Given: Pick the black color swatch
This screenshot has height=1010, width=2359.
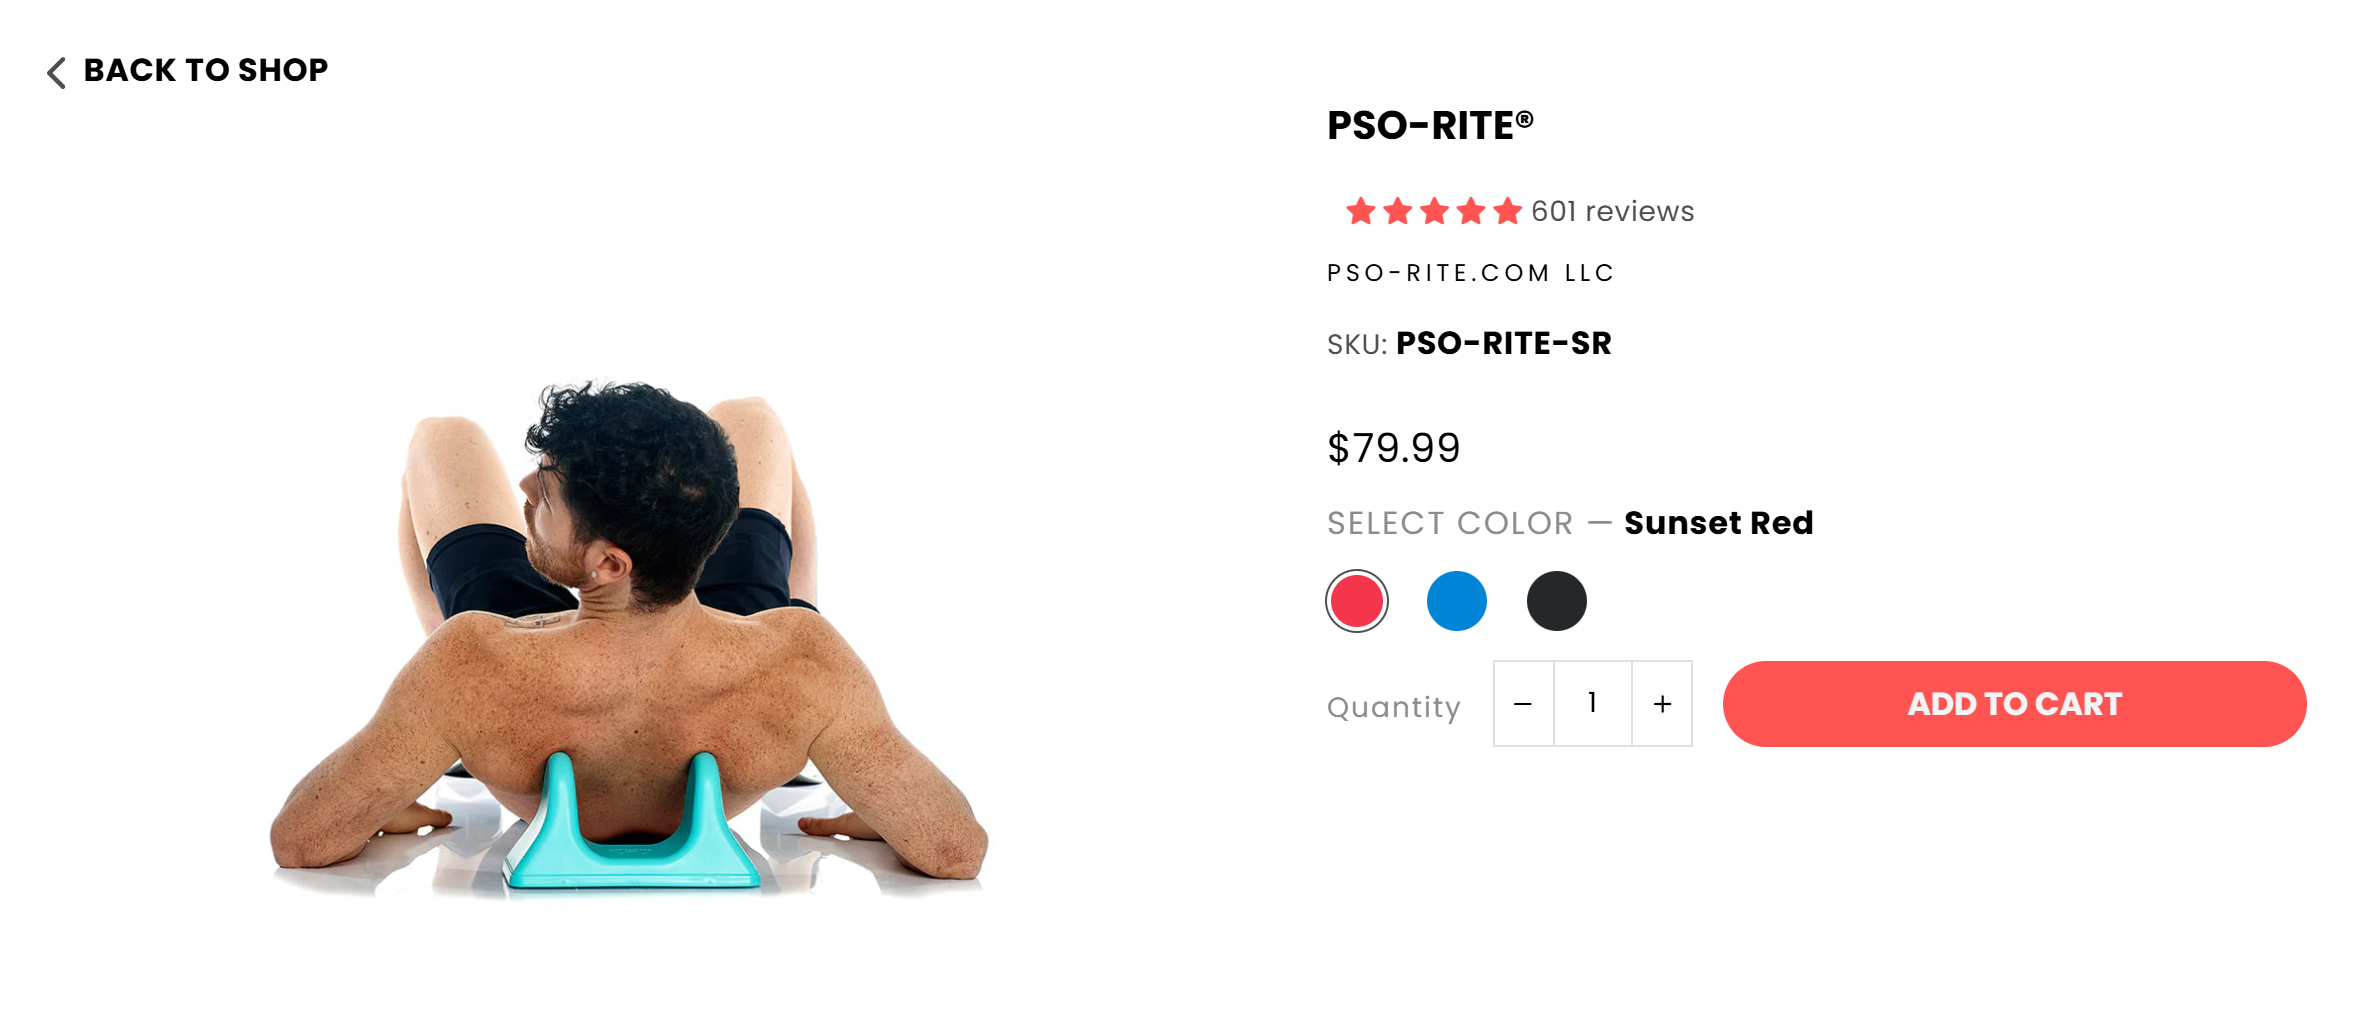Looking at the screenshot, I should coord(1556,601).
